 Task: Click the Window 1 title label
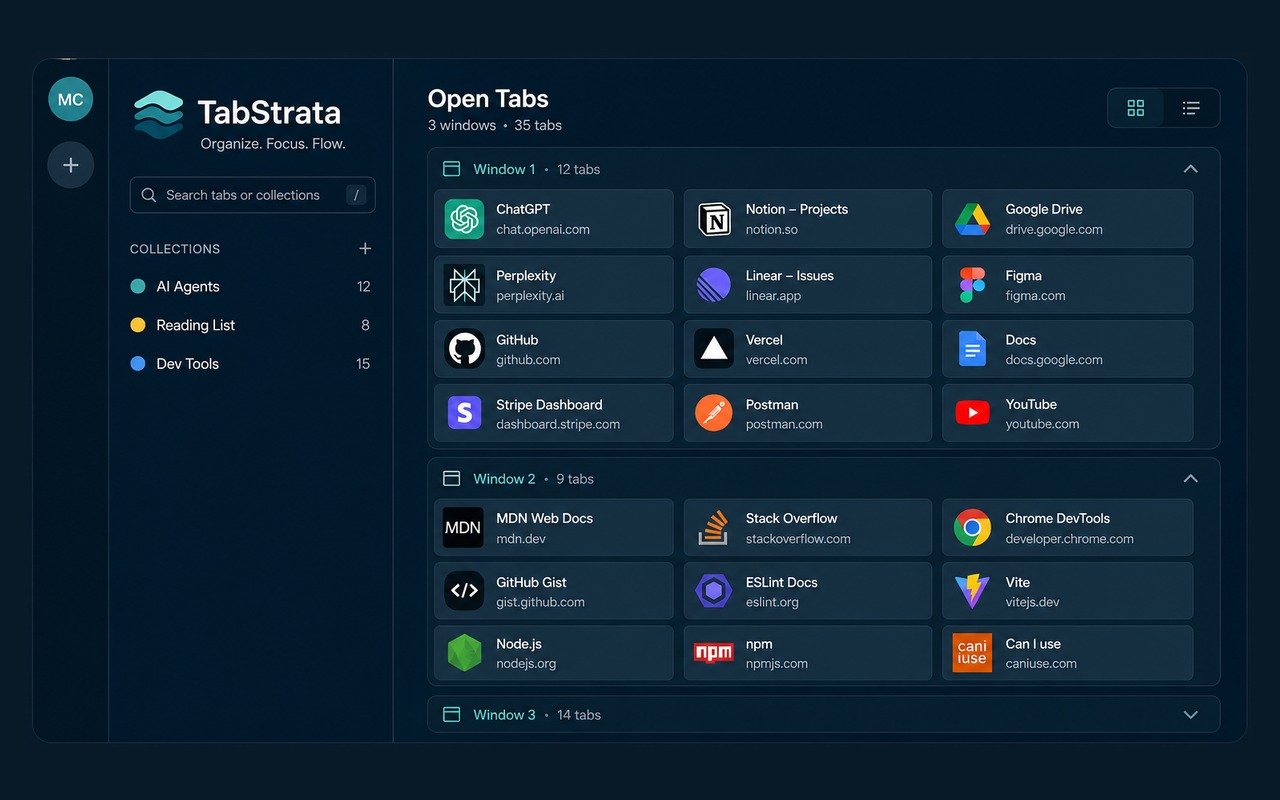(504, 169)
